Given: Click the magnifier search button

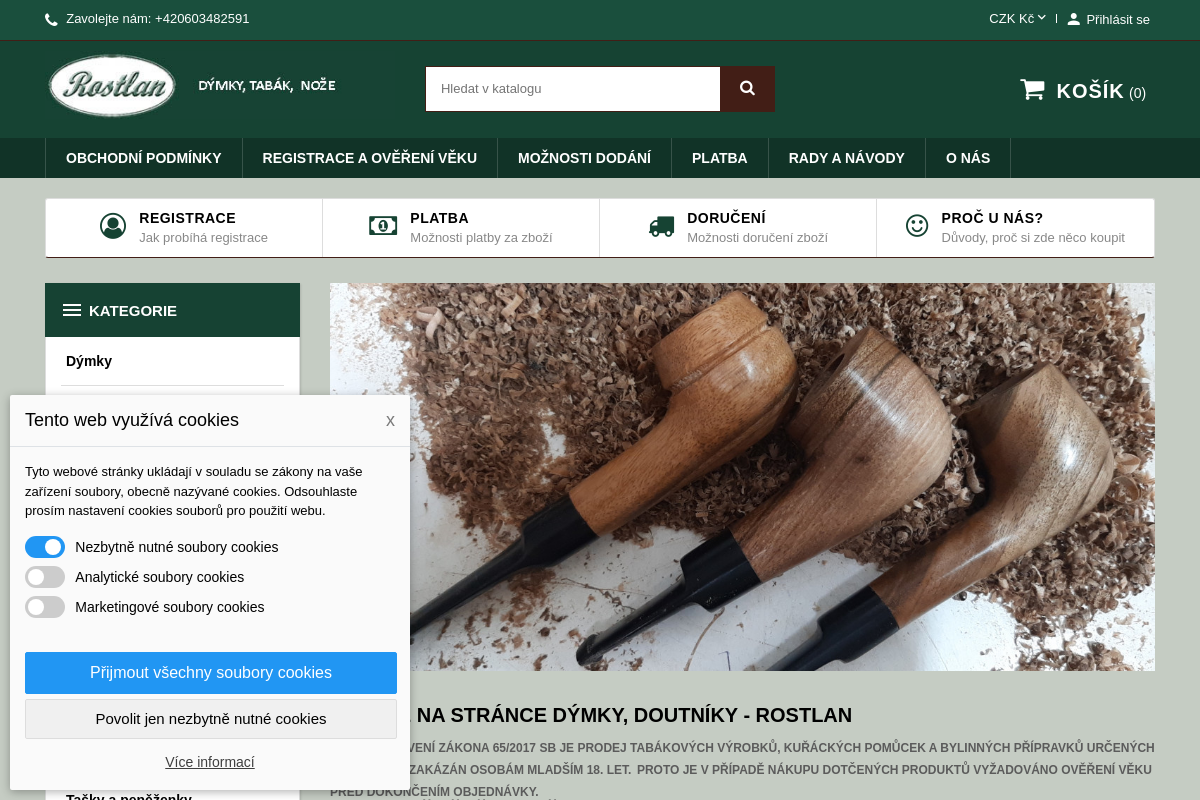Looking at the screenshot, I should pyautogui.click(x=747, y=89).
